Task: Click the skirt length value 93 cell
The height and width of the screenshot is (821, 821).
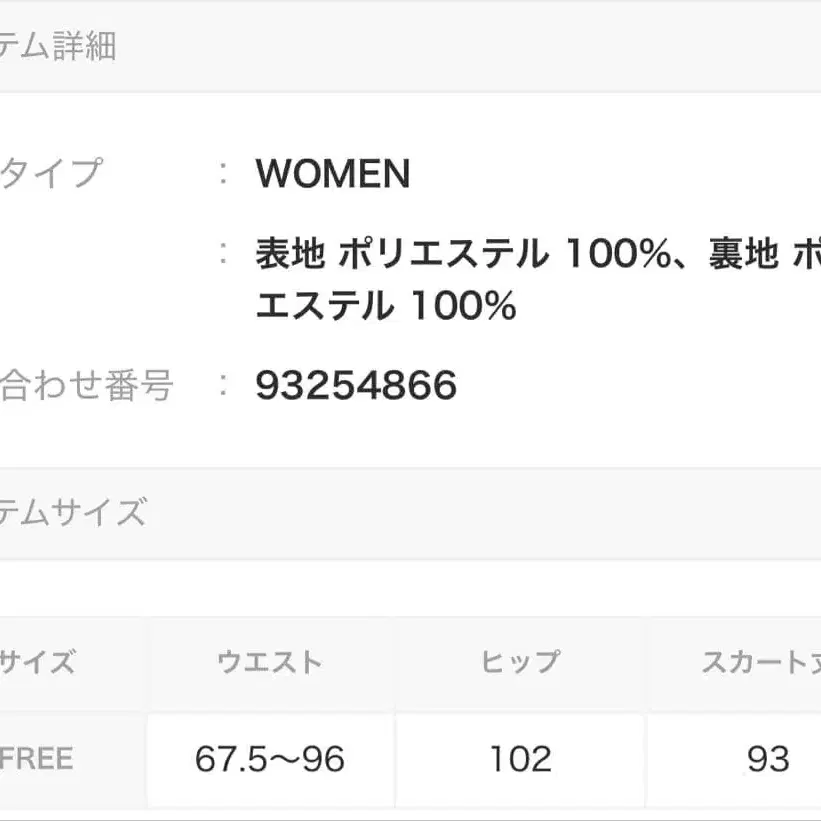Action: click(x=768, y=760)
